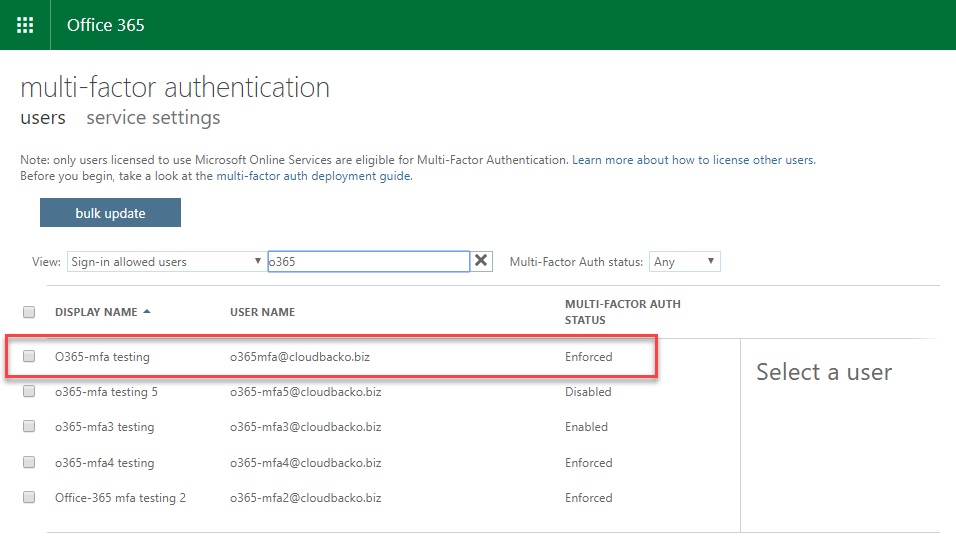This screenshot has width=956, height=537.
Task: Click the Disabled status of o365-mfa5
Action: pyautogui.click(x=588, y=392)
